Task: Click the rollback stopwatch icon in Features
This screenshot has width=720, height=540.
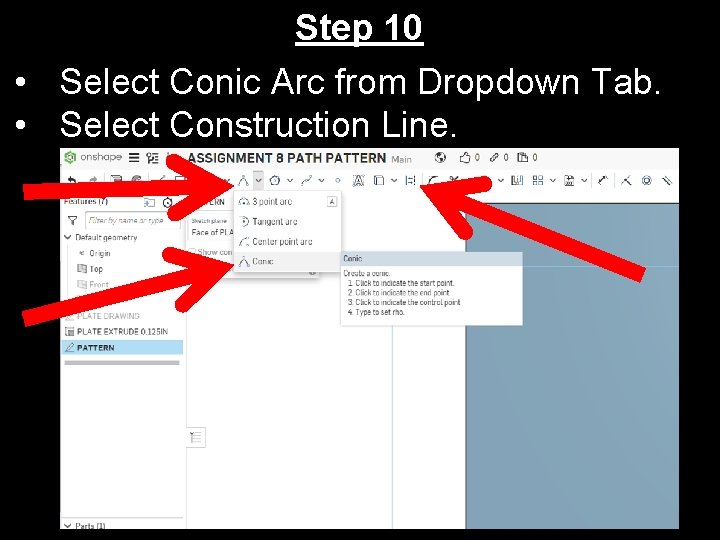Action: click(168, 202)
